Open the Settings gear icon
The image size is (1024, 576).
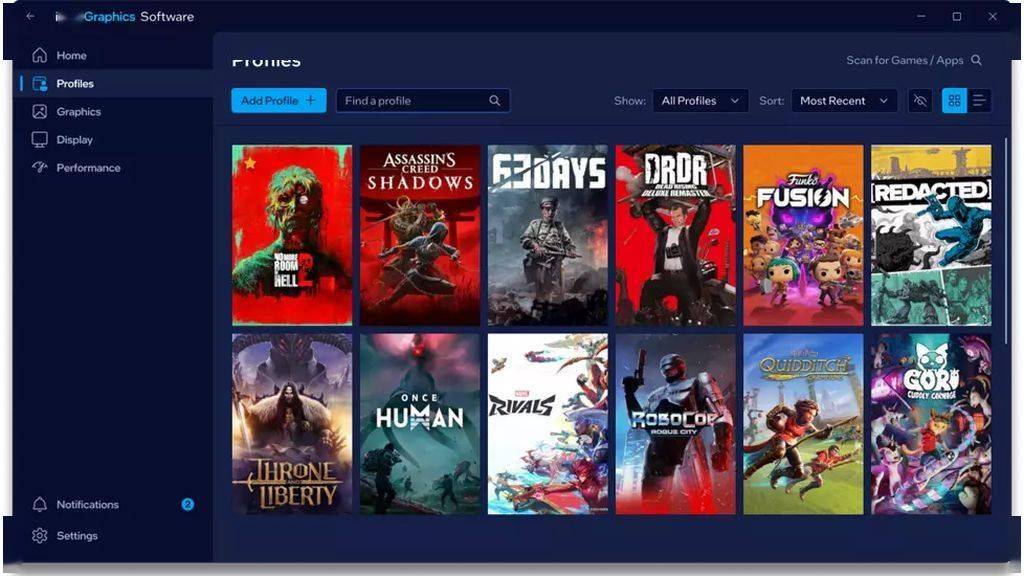pos(40,536)
